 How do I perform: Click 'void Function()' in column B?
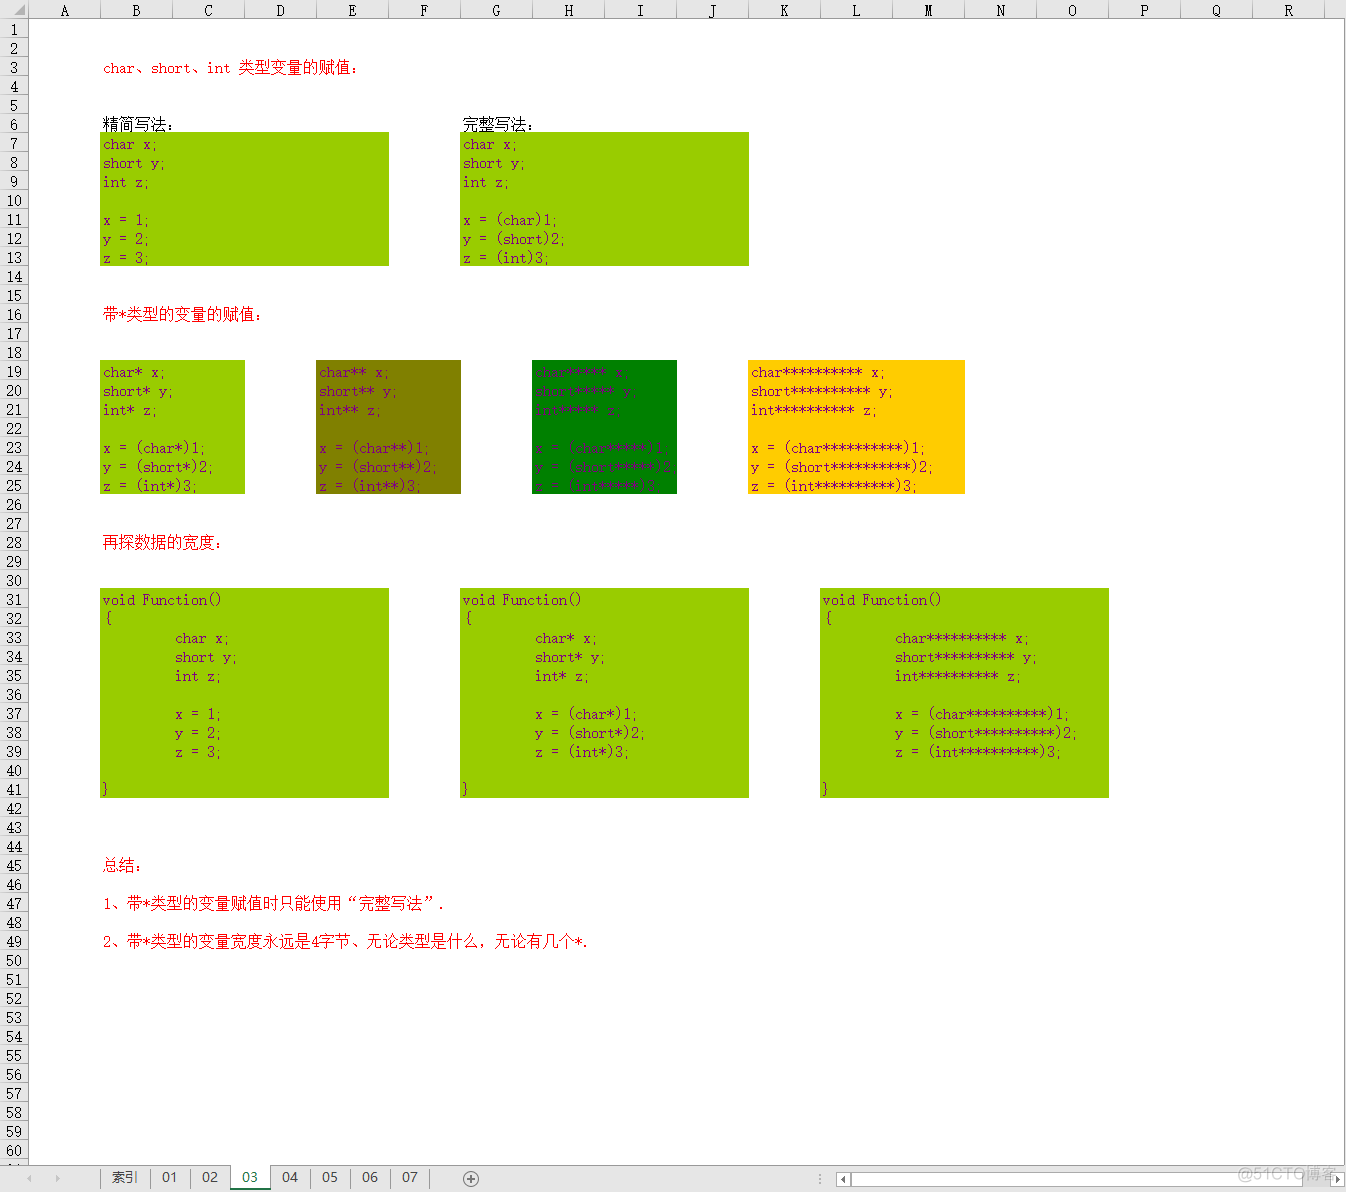pos(162,600)
